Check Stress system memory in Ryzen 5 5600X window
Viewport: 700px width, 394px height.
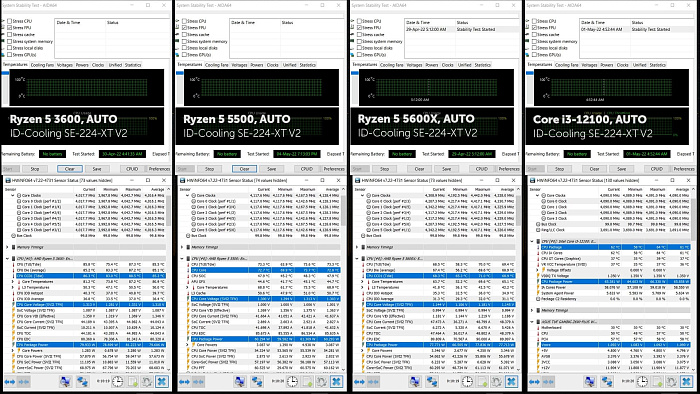[x=359, y=41]
